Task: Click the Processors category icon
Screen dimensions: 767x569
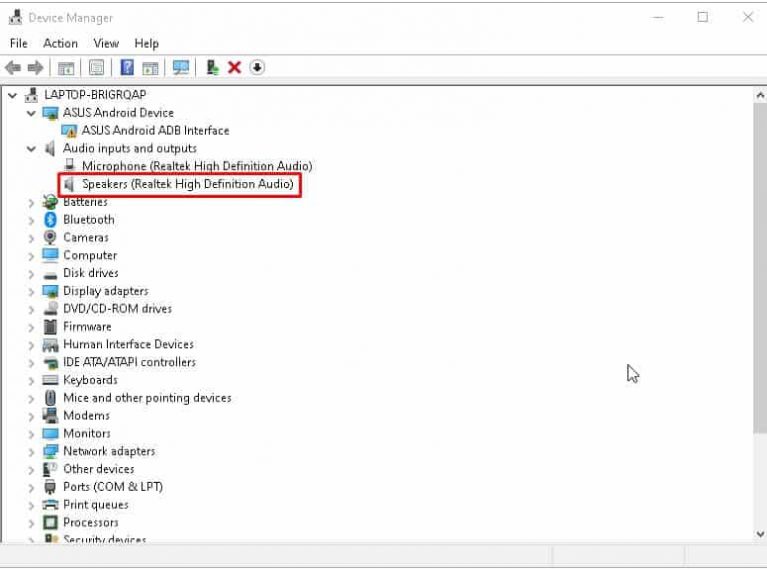Action: point(50,523)
